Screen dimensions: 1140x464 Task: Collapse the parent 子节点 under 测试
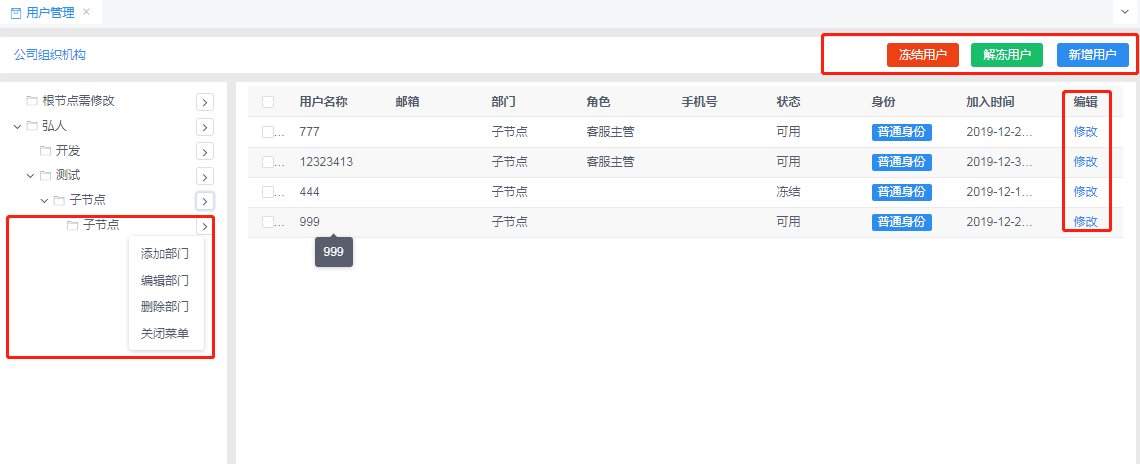click(x=44, y=200)
